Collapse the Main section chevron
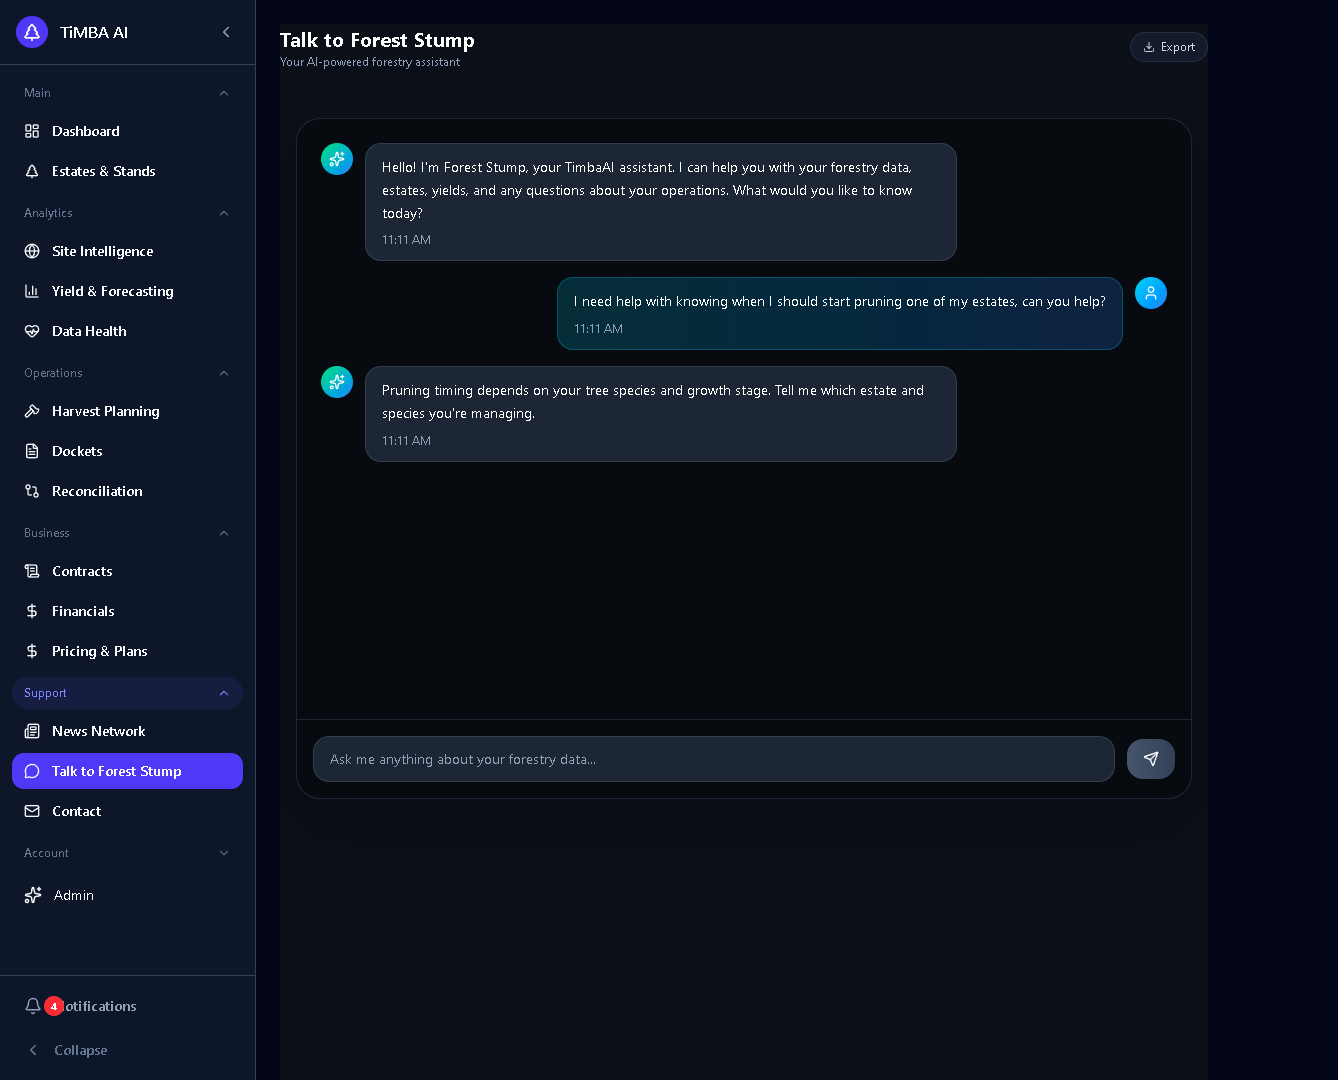This screenshot has width=1338, height=1080. tap(224, 93)
